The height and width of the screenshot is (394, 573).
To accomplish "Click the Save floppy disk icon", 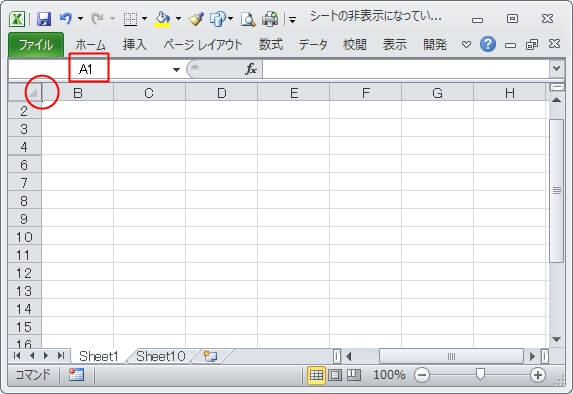I will pos(44,19).
